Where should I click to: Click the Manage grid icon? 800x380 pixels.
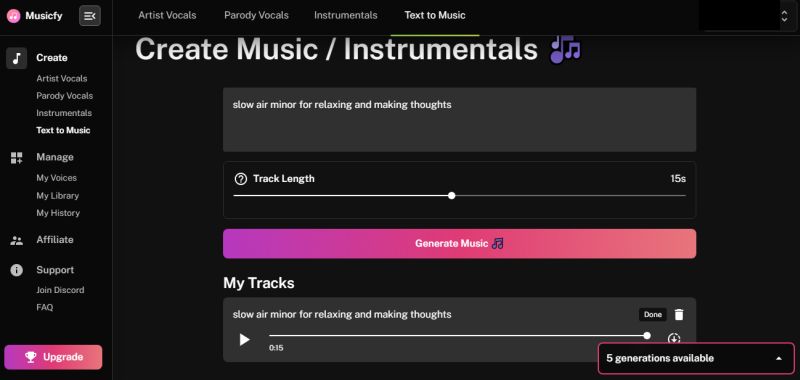coord(16,158)
